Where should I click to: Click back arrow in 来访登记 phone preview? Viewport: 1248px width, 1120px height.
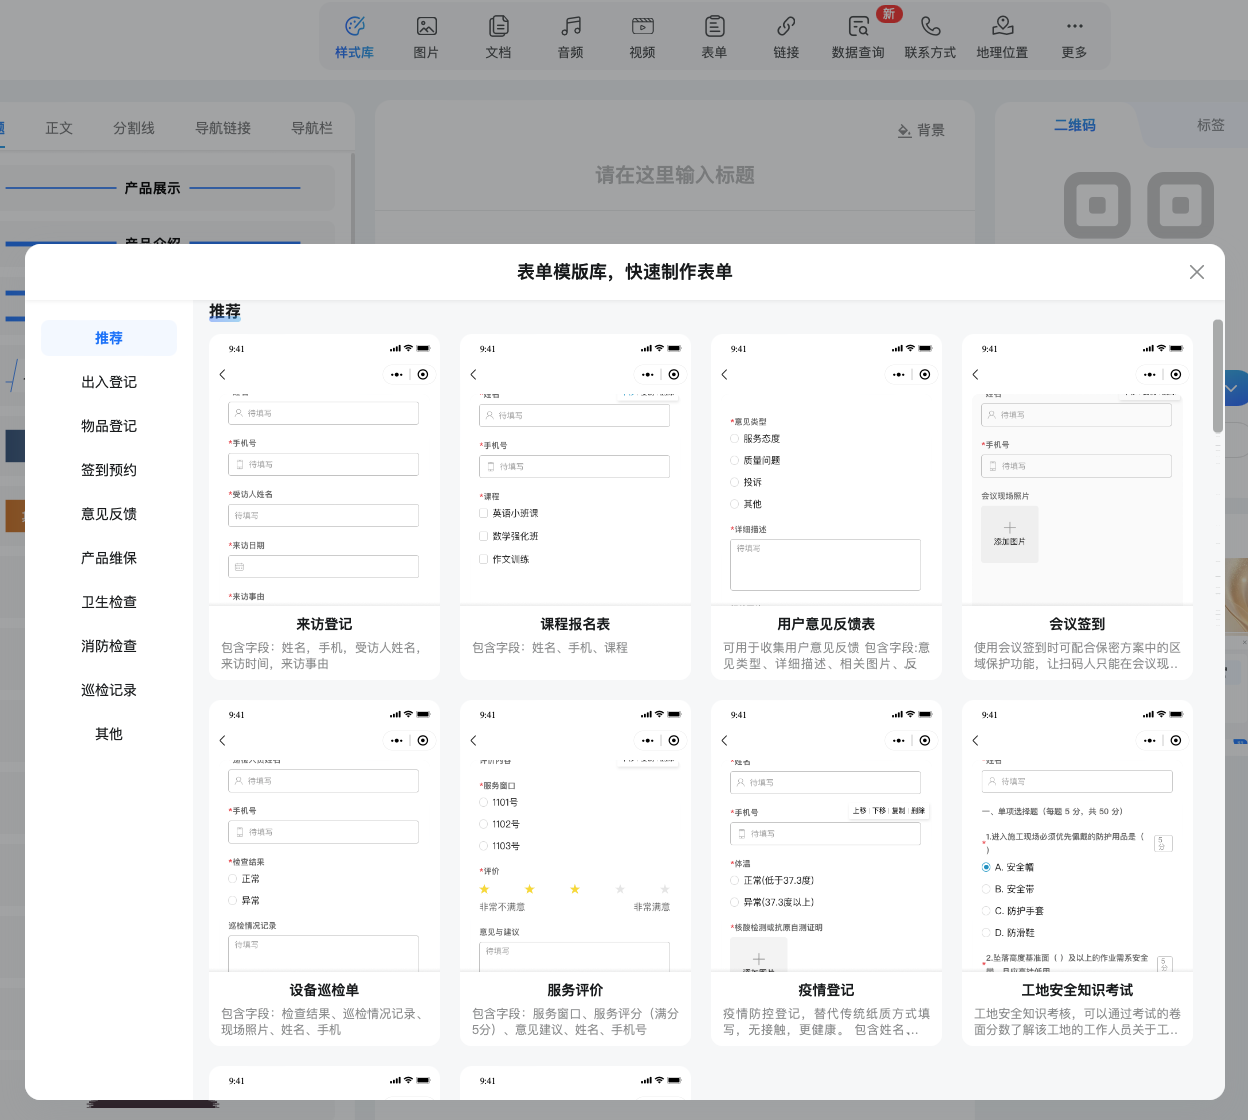223,374
